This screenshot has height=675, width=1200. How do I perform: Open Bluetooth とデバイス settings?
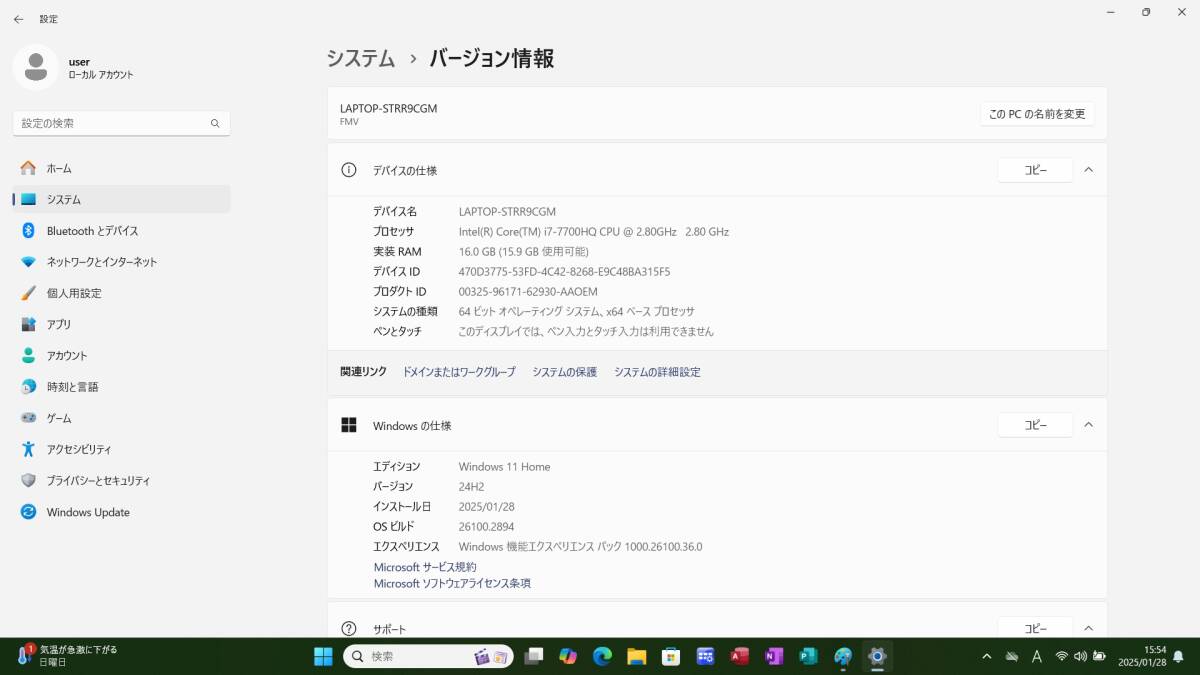[x=122, y=230]
